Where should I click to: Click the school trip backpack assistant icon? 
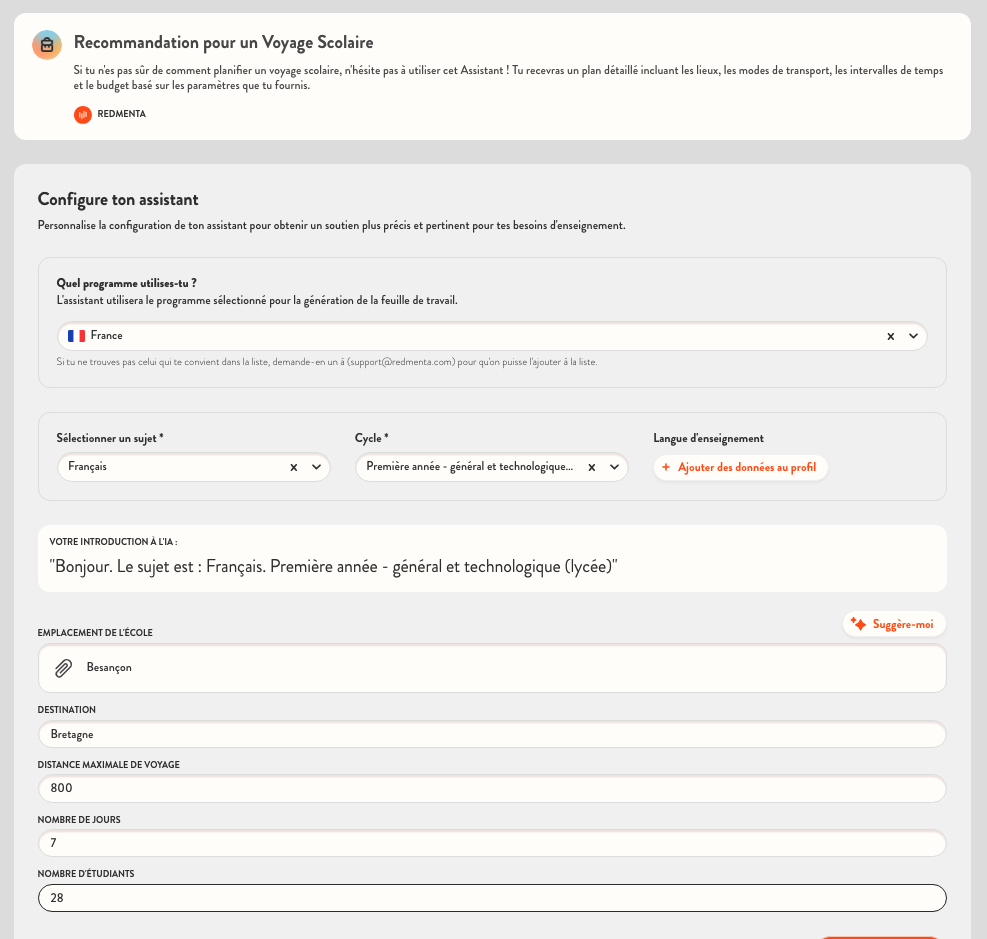(x=47, y=45)
